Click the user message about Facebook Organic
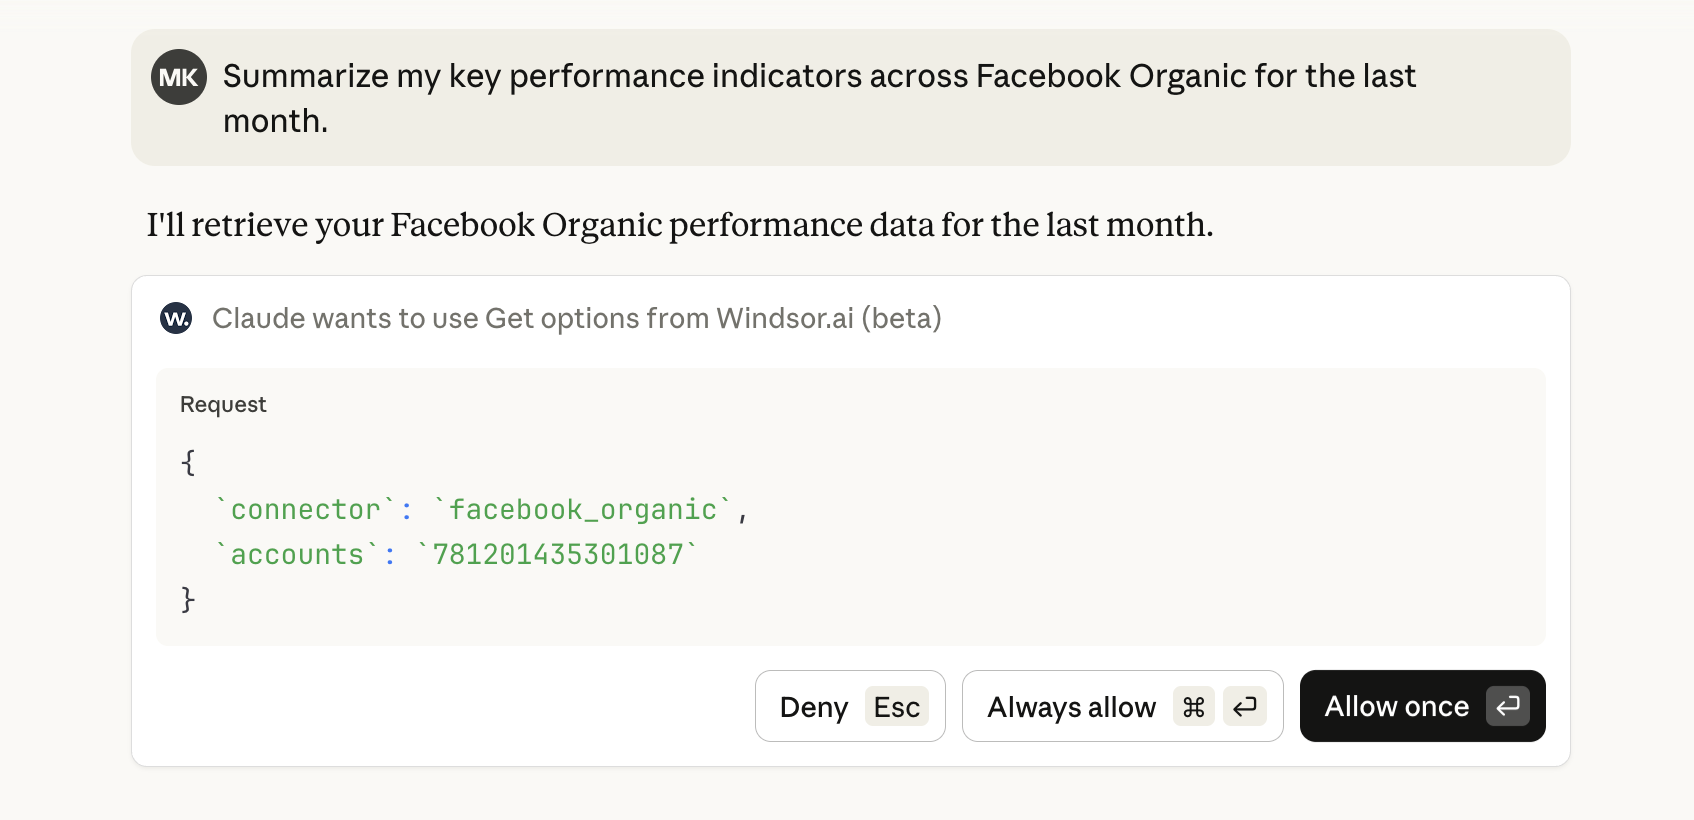Image resolution: width=1694 pixels, height=820 pixels. 819,77
